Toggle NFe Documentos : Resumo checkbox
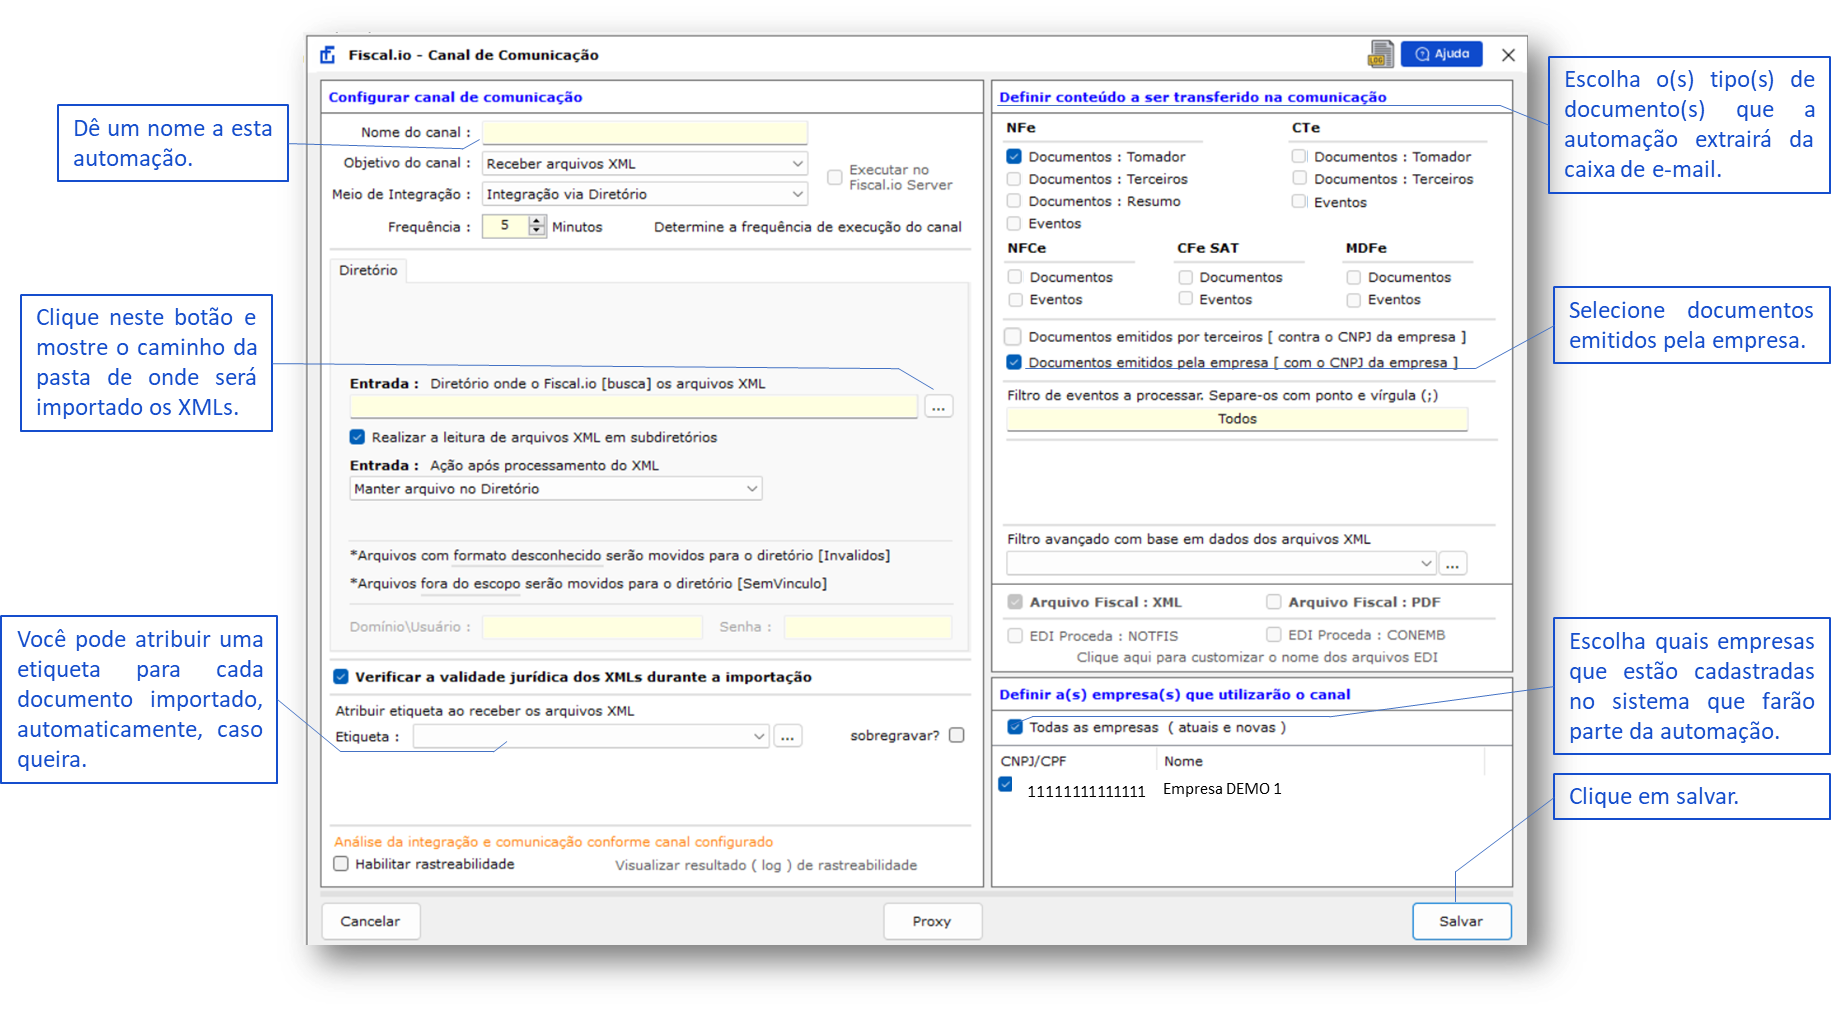 1014,201
